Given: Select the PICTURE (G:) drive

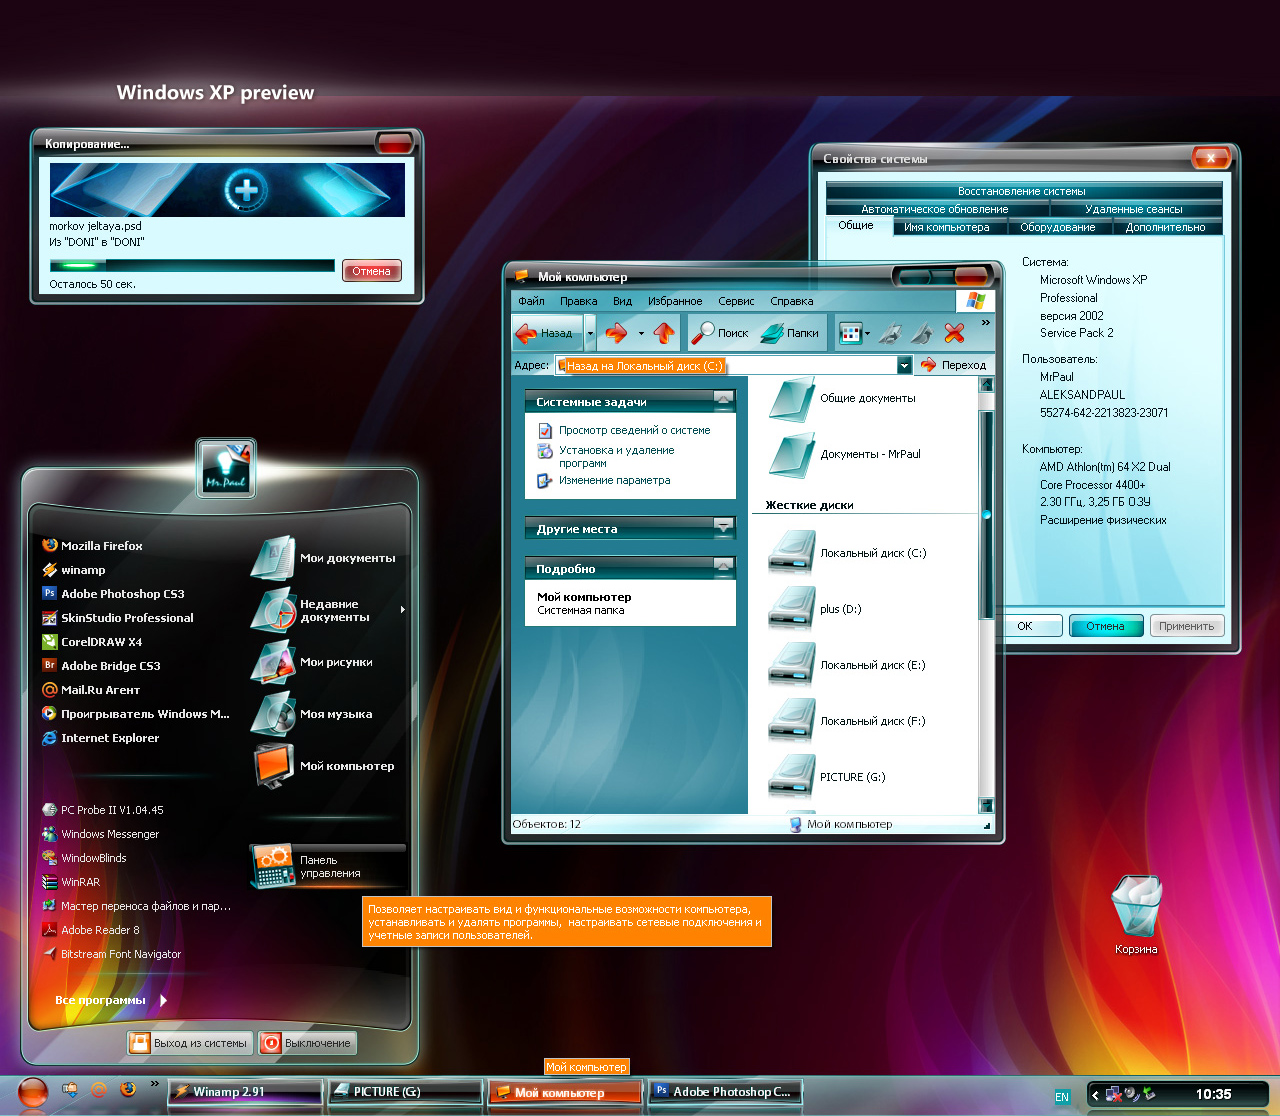Looking at the screenshot, I should tap(792, 776).
